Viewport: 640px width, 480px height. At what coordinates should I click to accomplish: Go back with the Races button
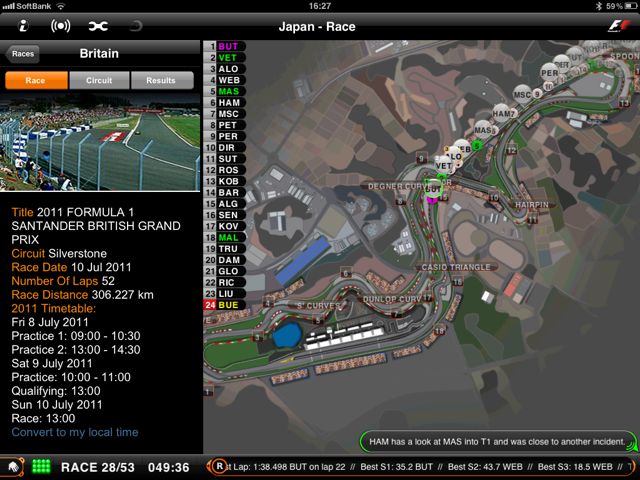[x=22, y=54]
